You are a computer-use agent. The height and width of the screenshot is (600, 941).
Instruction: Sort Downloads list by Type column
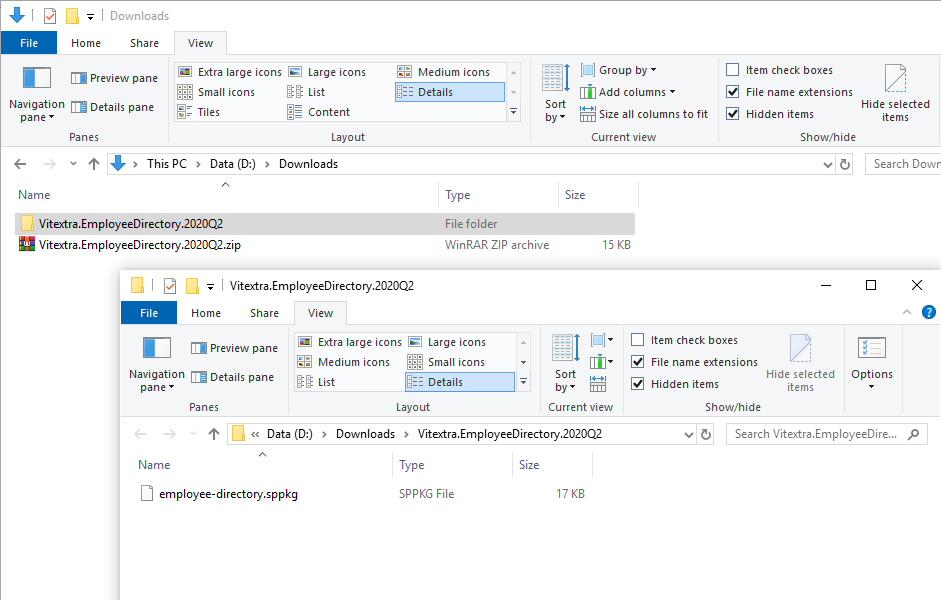point(499,195)
